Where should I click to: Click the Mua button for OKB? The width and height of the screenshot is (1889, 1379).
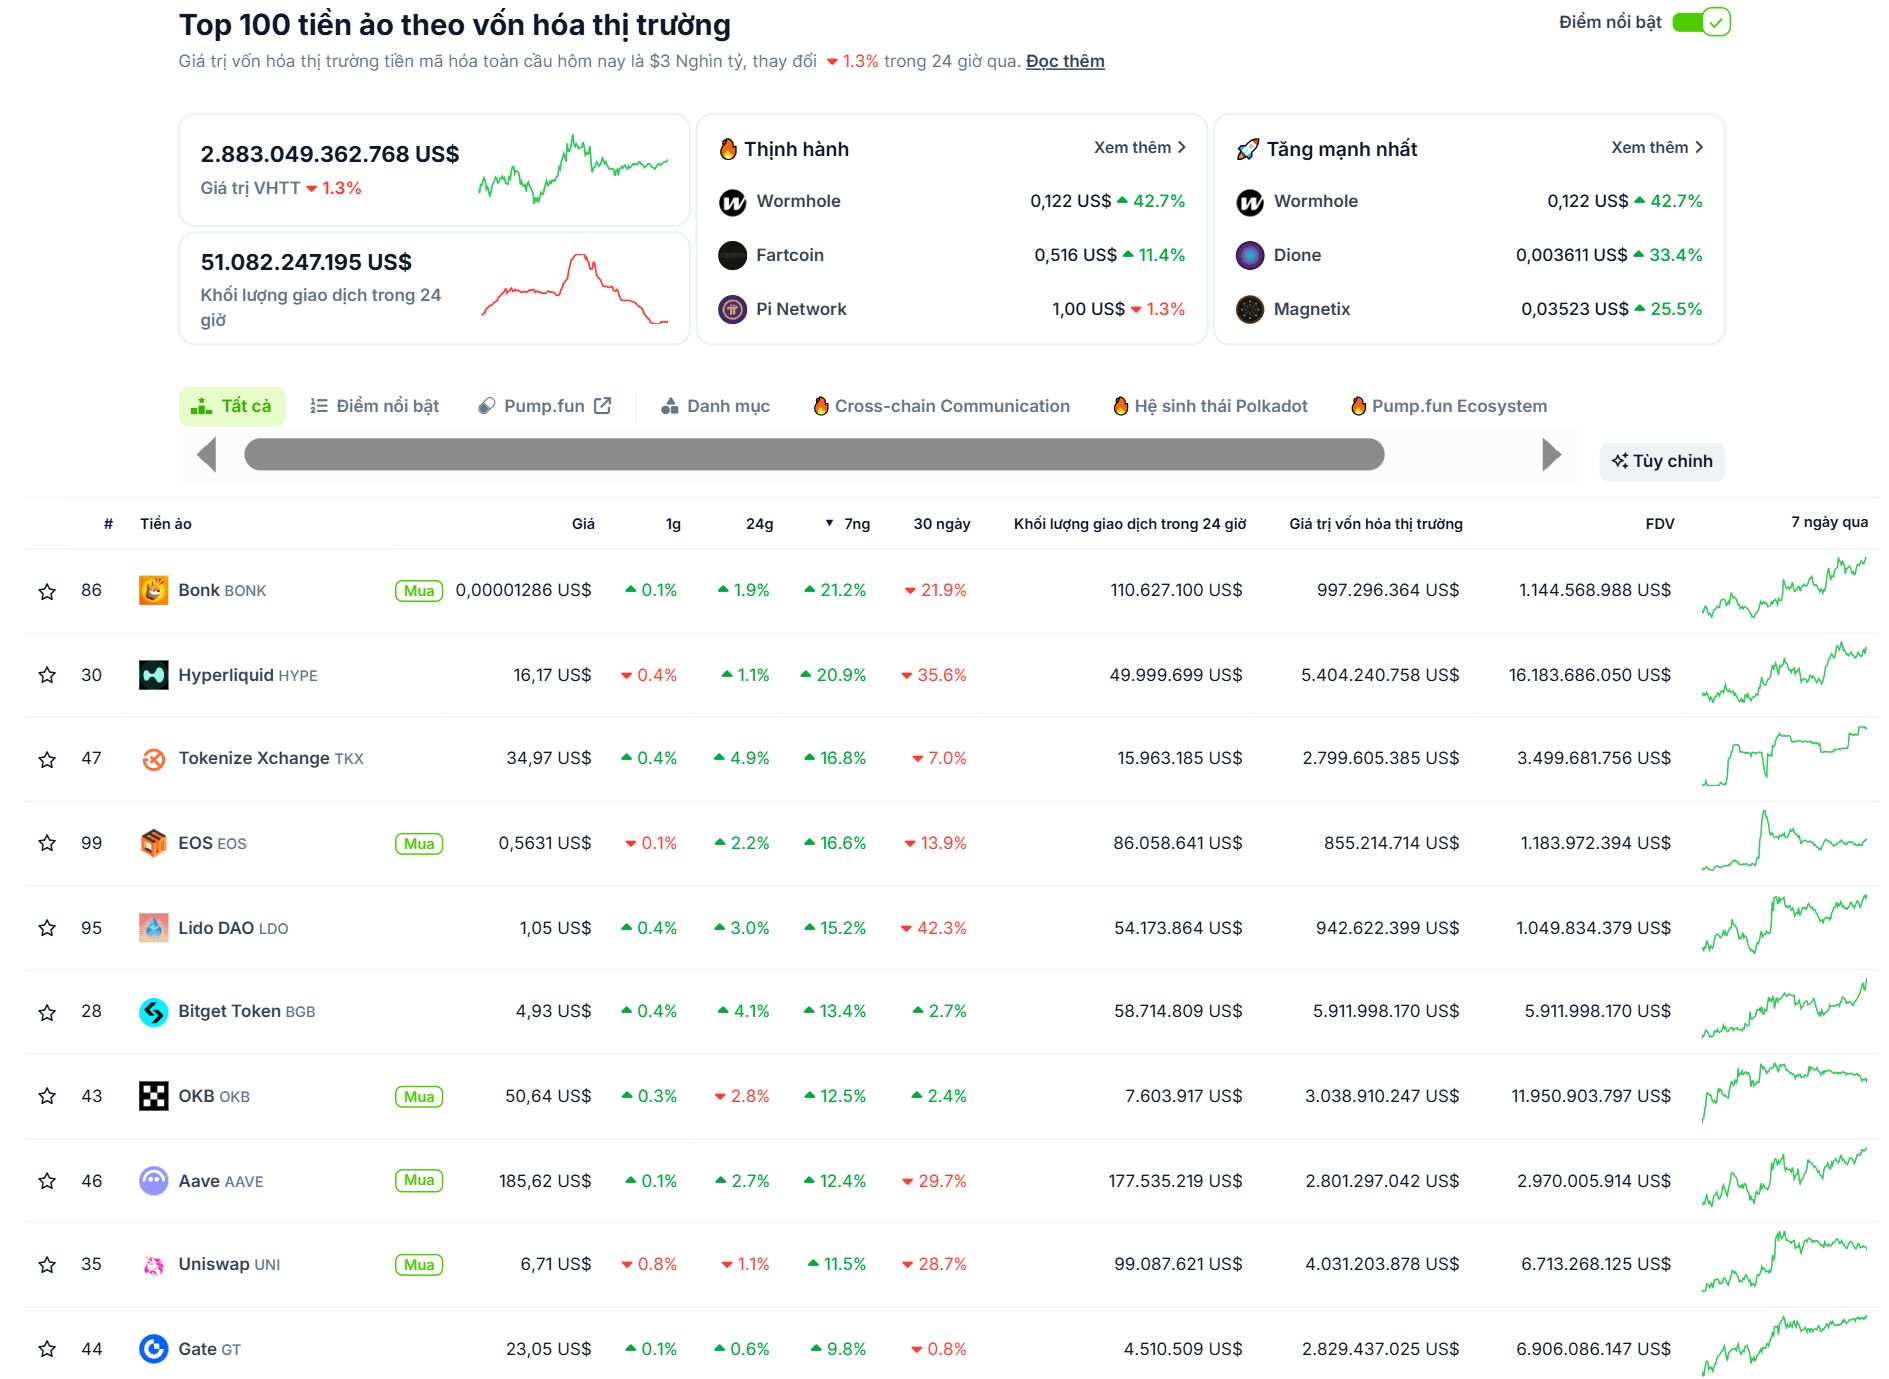pos(419,1097)
